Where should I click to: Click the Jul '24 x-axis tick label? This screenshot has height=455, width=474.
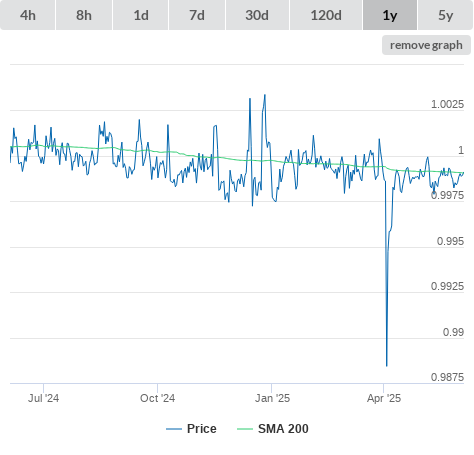coord(43,398)
